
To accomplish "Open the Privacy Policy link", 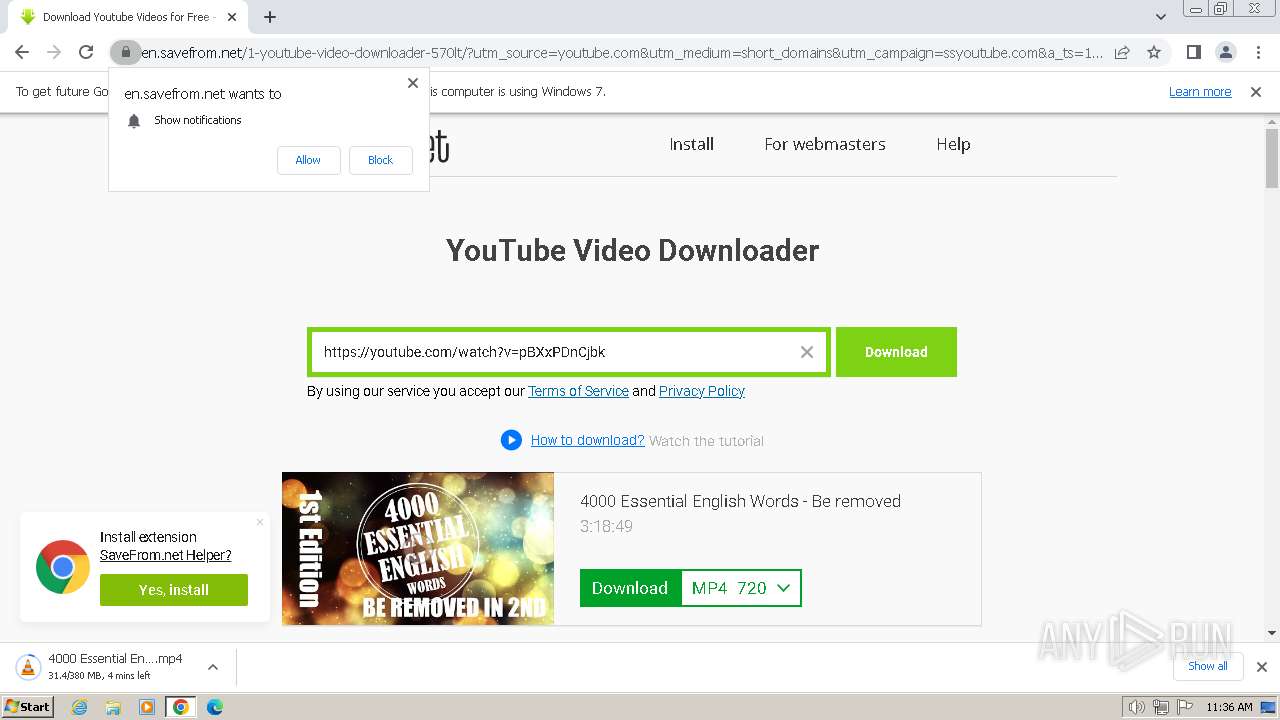I will pos(702,391).
